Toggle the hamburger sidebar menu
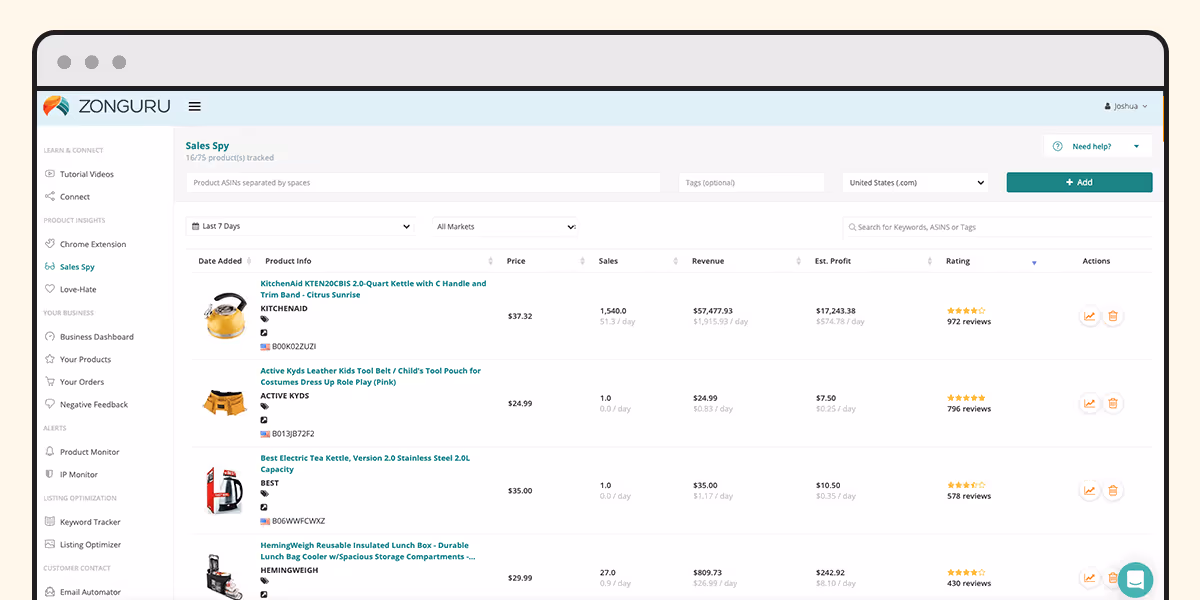Image resolution: width=1200 pixels, height=600 pixels. 195,106
